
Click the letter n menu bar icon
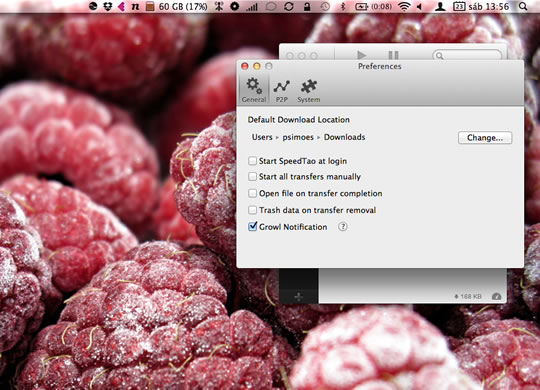pos(135,6)
